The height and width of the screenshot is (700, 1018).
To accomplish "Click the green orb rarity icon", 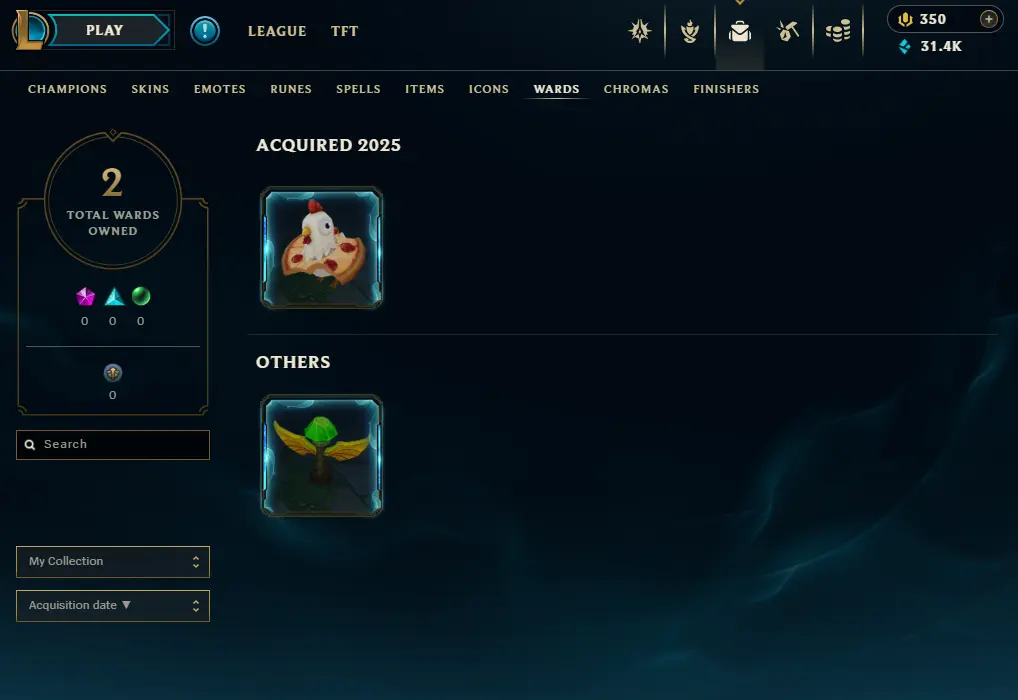I will (x=141, y=296).
